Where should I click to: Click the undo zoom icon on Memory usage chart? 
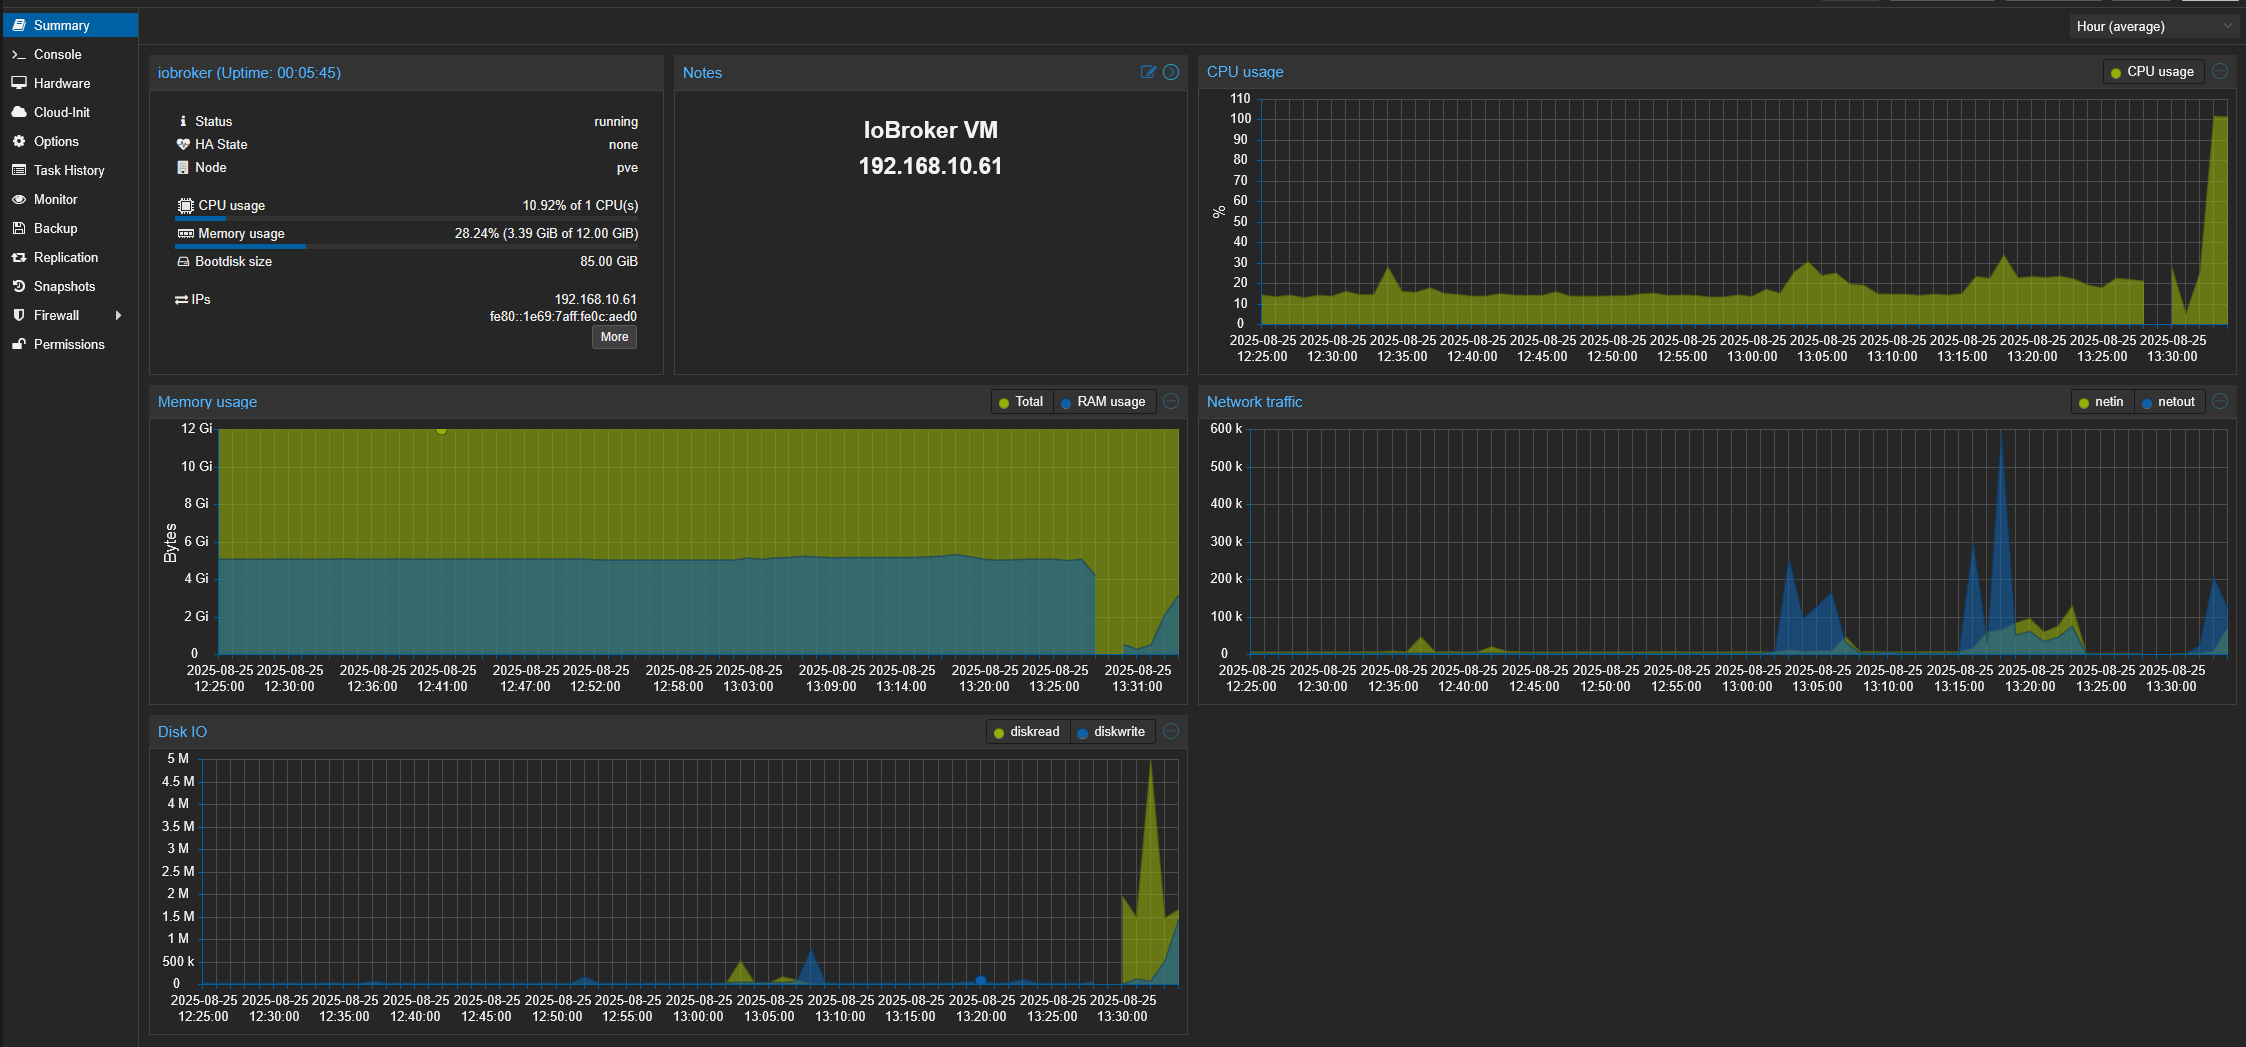click(1171, 401)
